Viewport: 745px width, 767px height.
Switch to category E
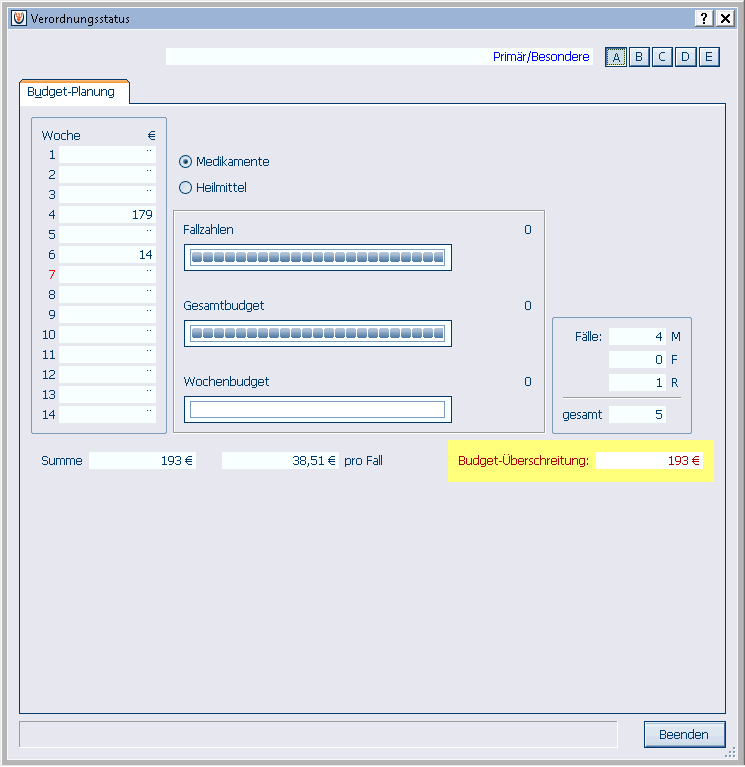coord(708,57)
